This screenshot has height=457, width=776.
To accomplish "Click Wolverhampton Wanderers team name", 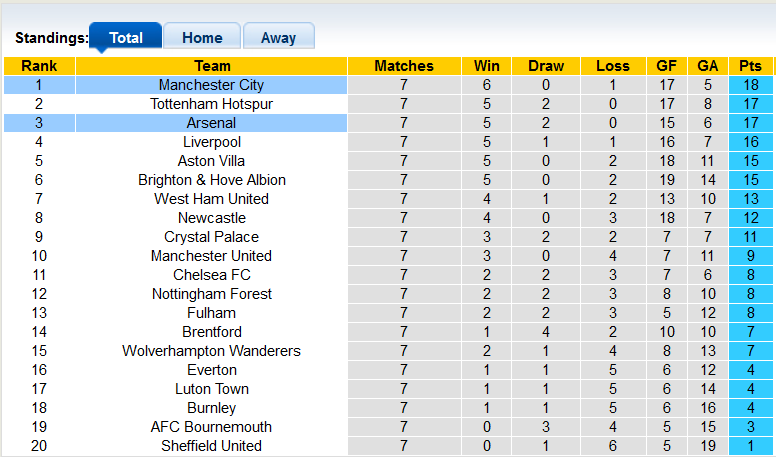I will (211, 351).
